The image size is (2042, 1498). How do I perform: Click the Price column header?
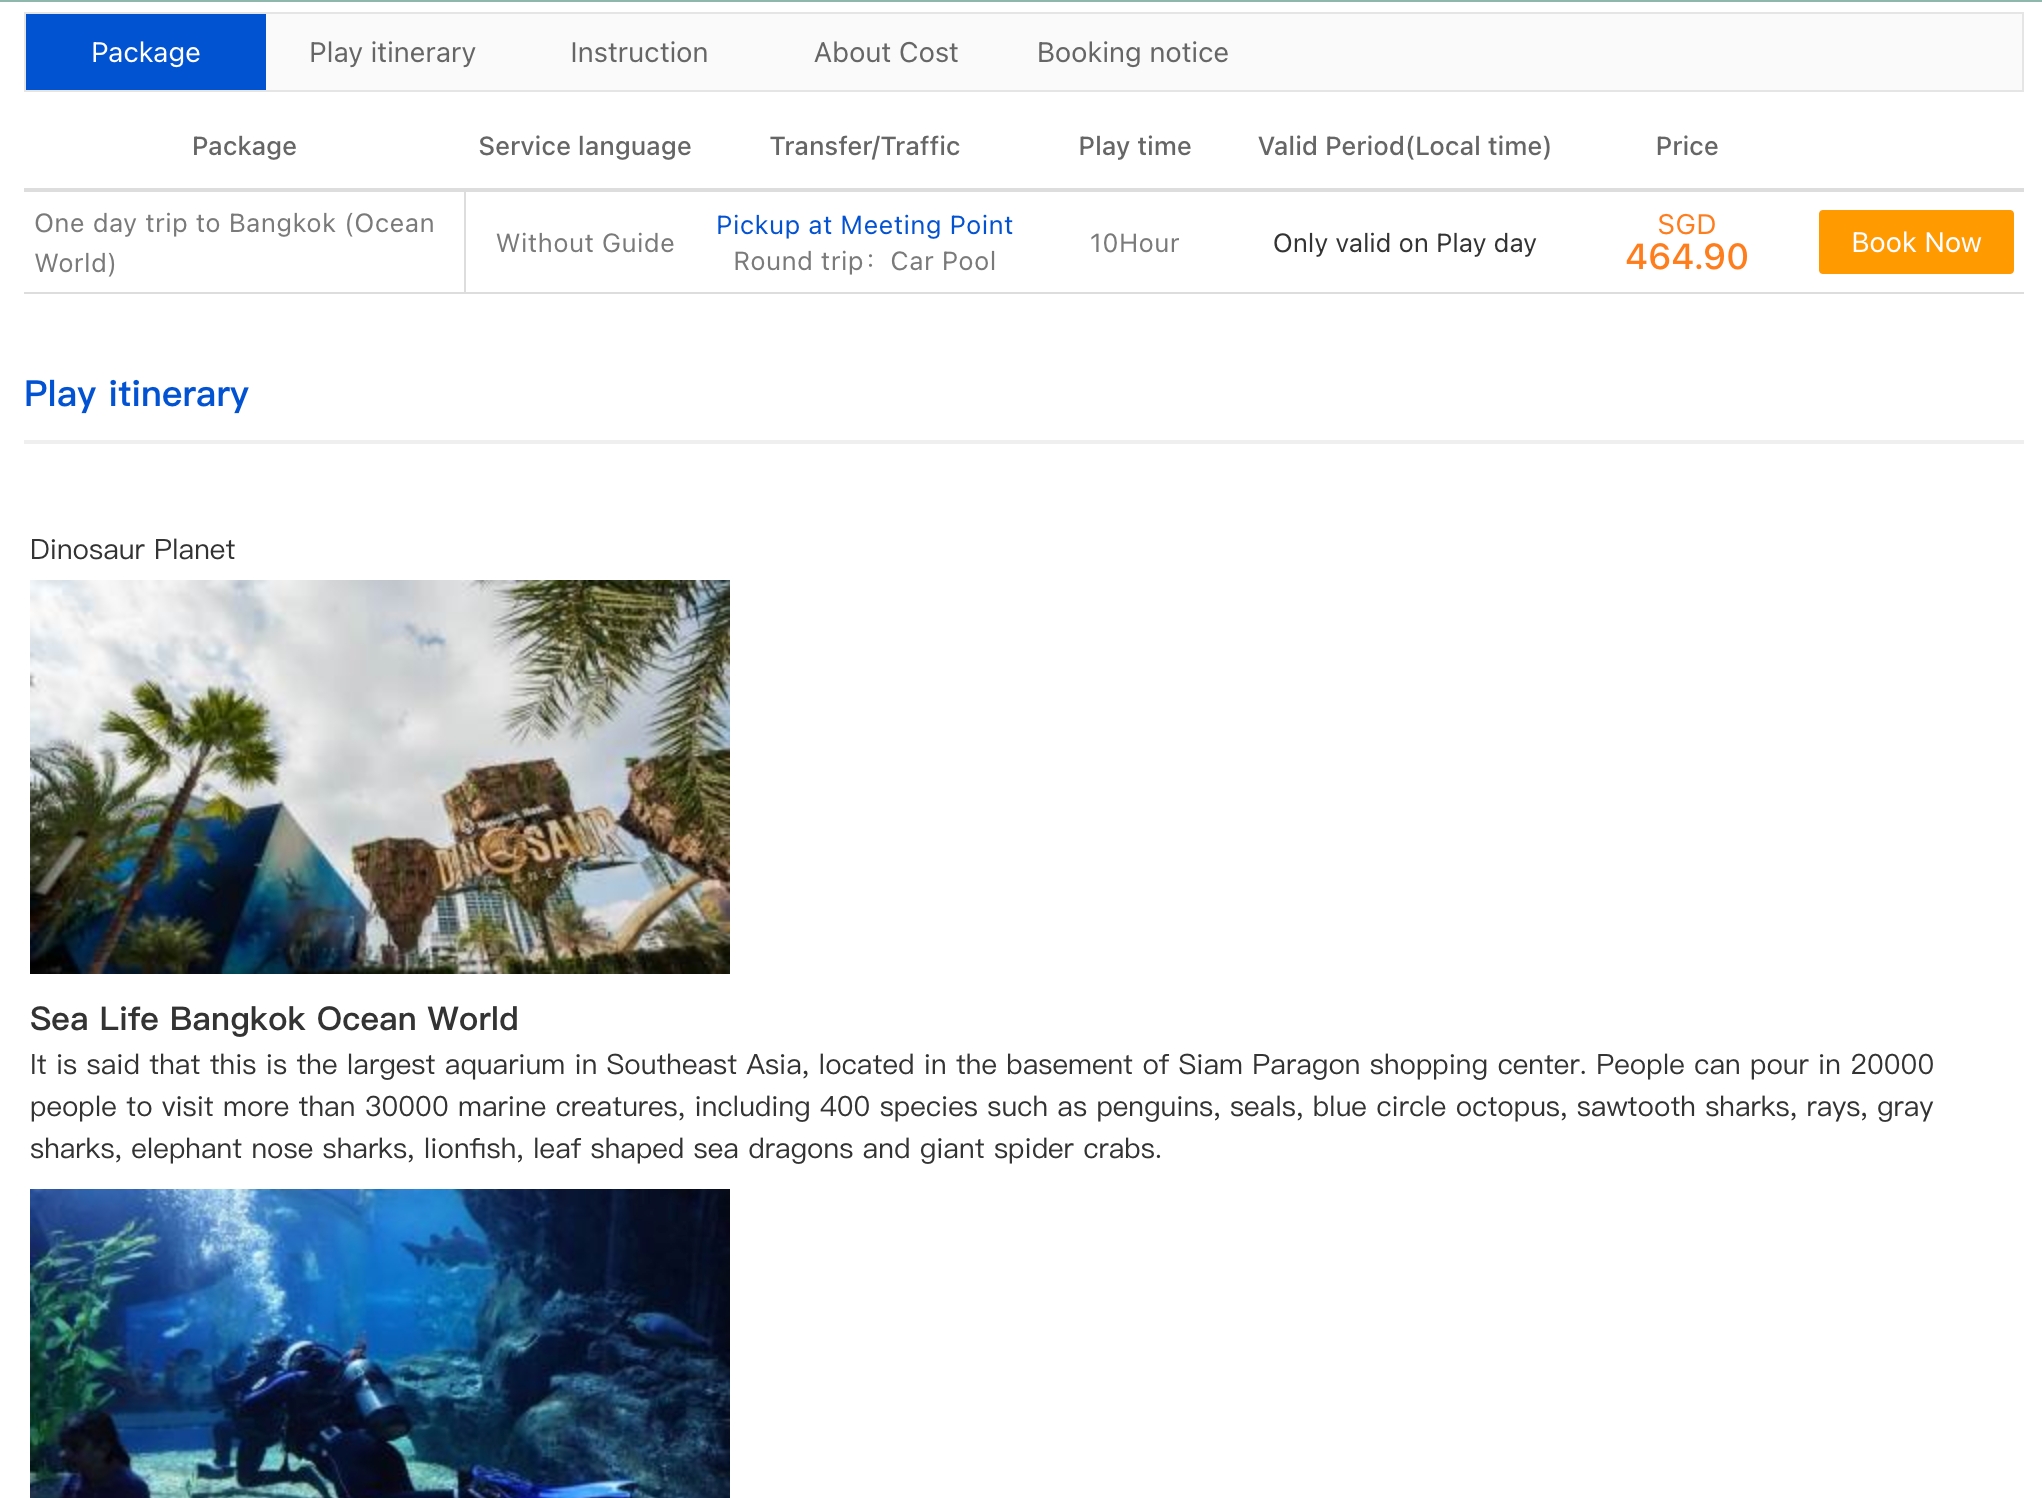[x=1686, y=146]
